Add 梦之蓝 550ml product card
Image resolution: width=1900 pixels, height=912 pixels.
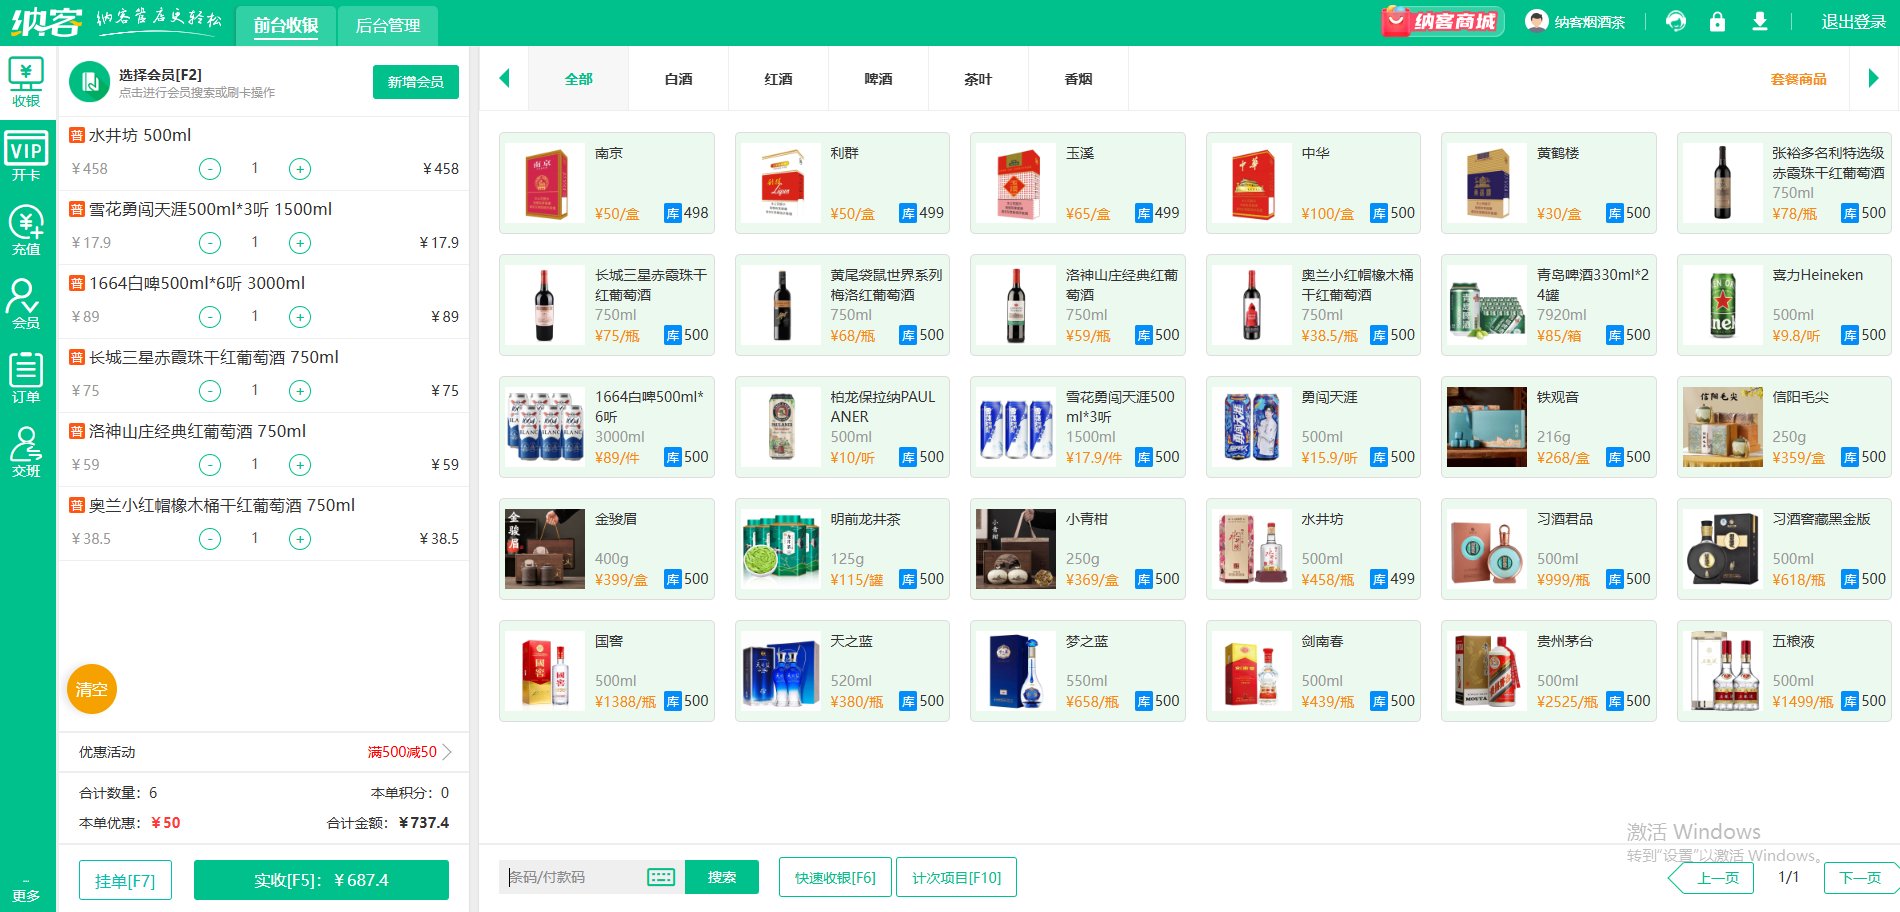tap(1078, 671)
